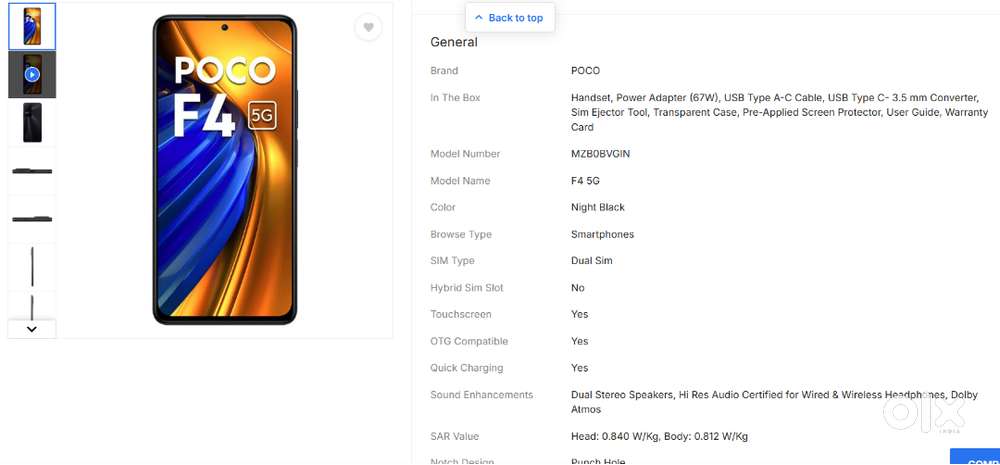The height and width of the screenshot is (465, 1000).
Task: Click the Model Number value MZB0BVGIN
Action: point(601,154)
